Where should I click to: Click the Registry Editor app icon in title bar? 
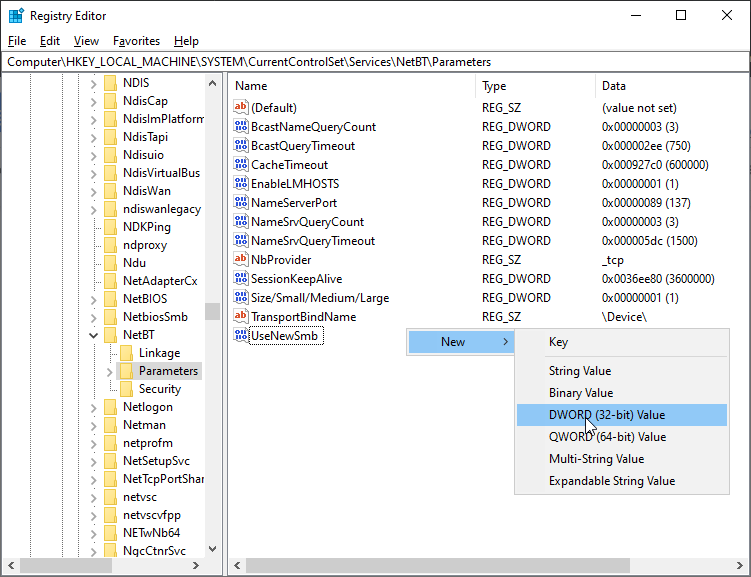pos(16,16)
